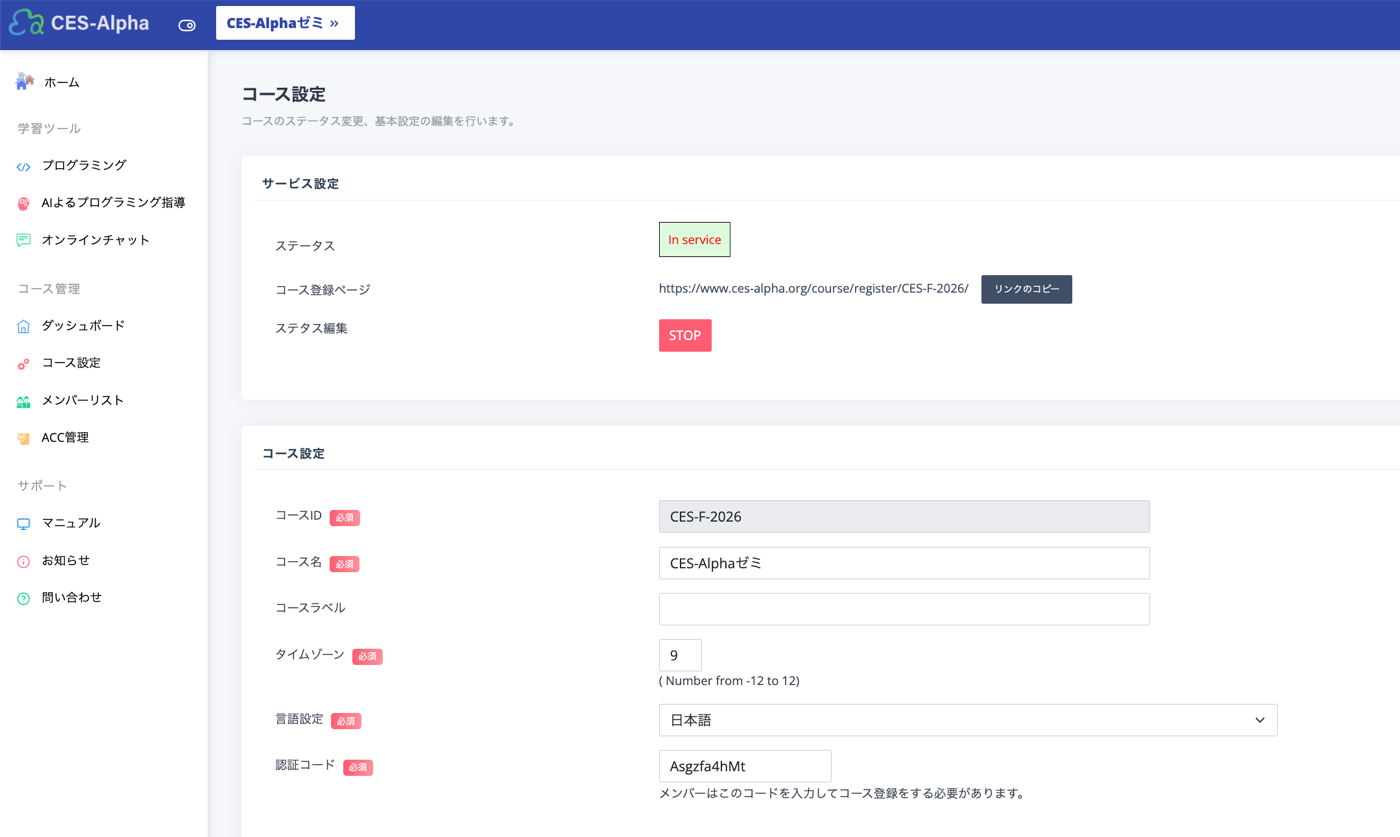Click the question mark icon for 問い合わせ
Screen dimensions: 1400x837
coord(24,598)
